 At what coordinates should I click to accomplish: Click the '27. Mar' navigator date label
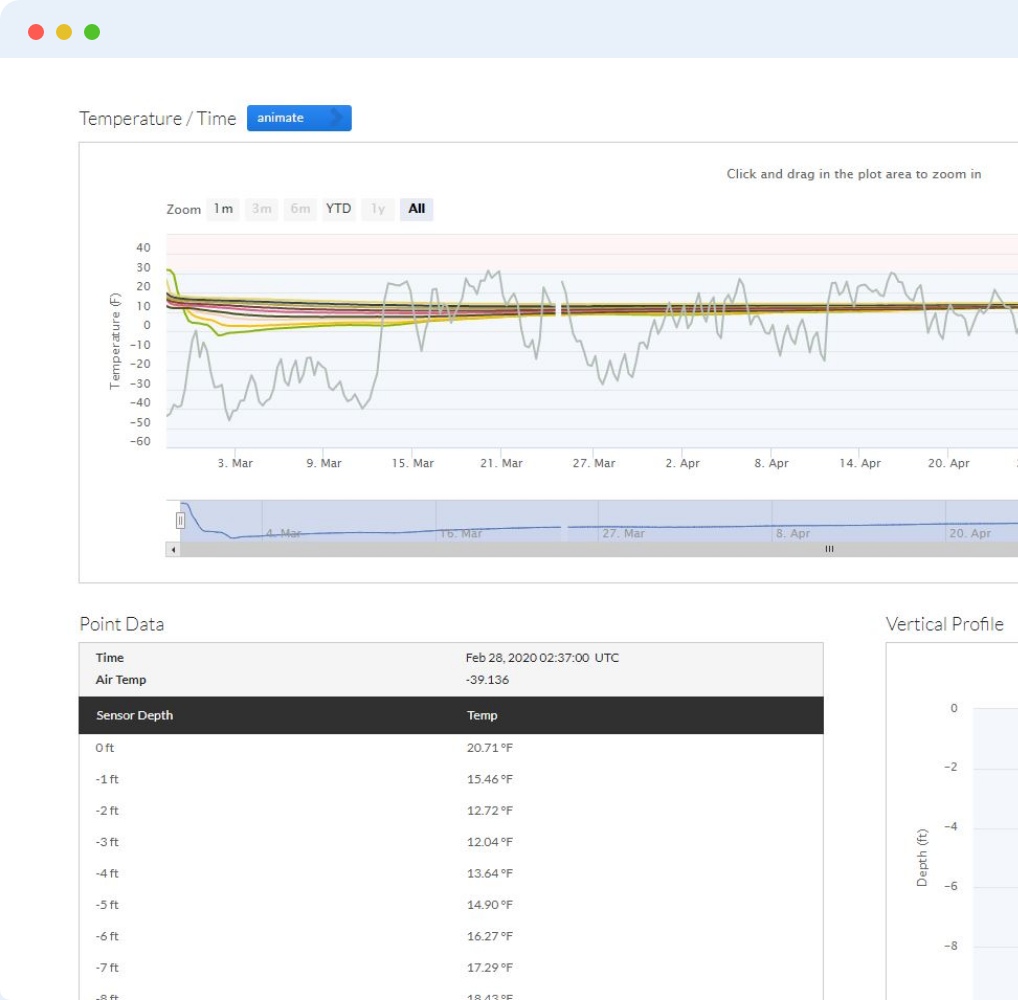click(623, 533)
